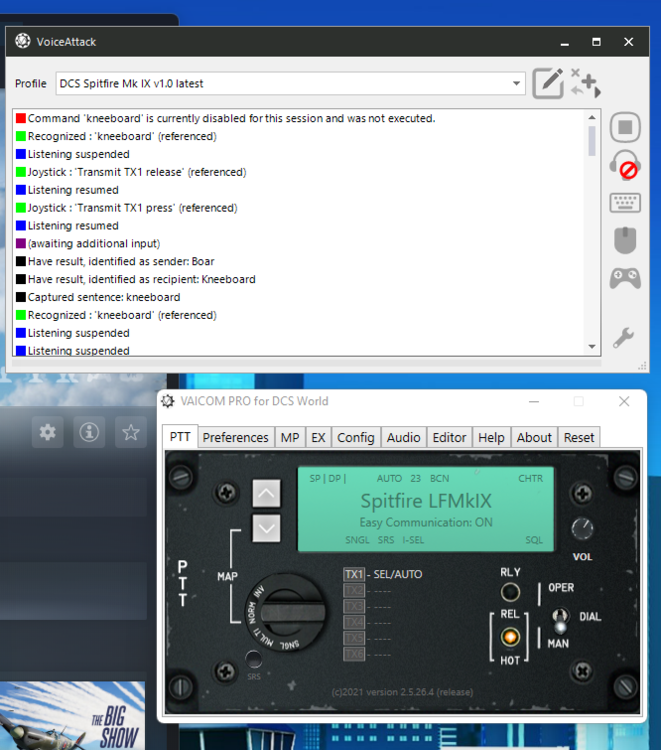Open the About tab

tap(534, 438)
